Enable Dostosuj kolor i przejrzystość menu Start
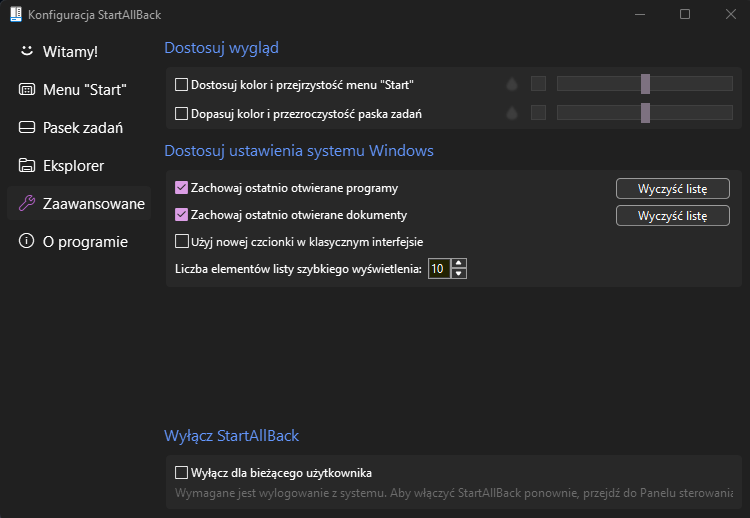This screenshot has width=750, height=518. [x=181, y=85]
